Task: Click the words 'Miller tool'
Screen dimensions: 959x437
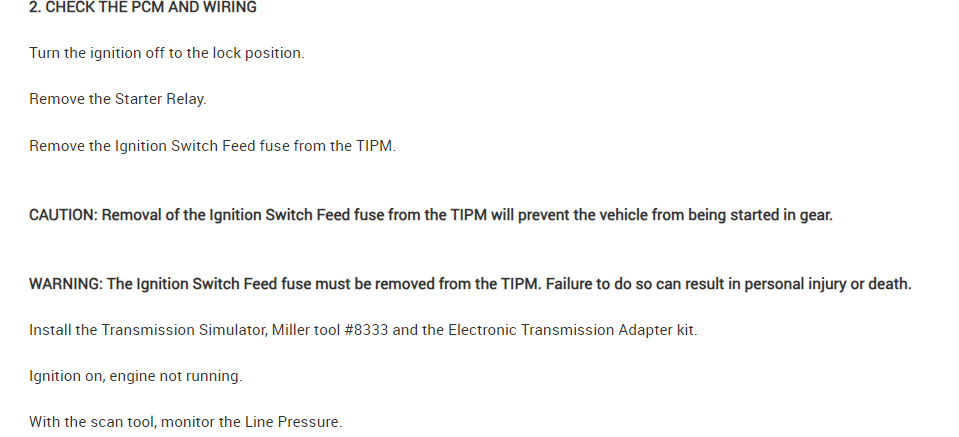Action: 306,330
